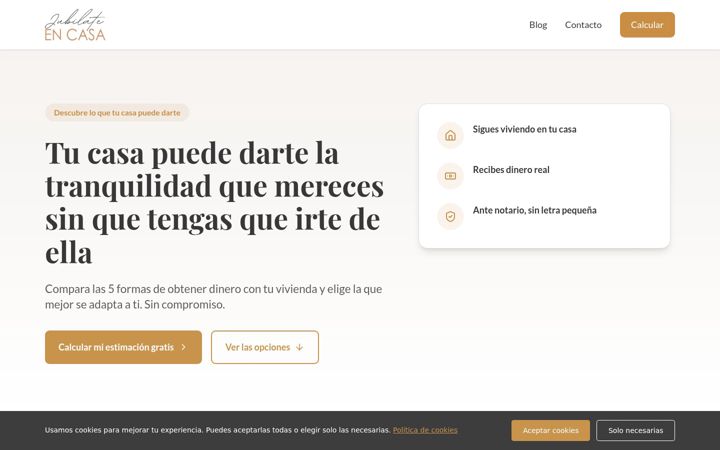This screenshot has width=720, height=450.
Task: Click the shield icon beside Ante notario
Action: 450,216
